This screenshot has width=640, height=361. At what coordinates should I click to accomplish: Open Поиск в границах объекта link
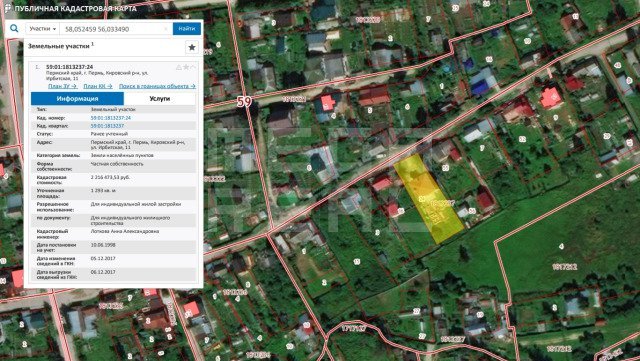[x=157, y=86]
